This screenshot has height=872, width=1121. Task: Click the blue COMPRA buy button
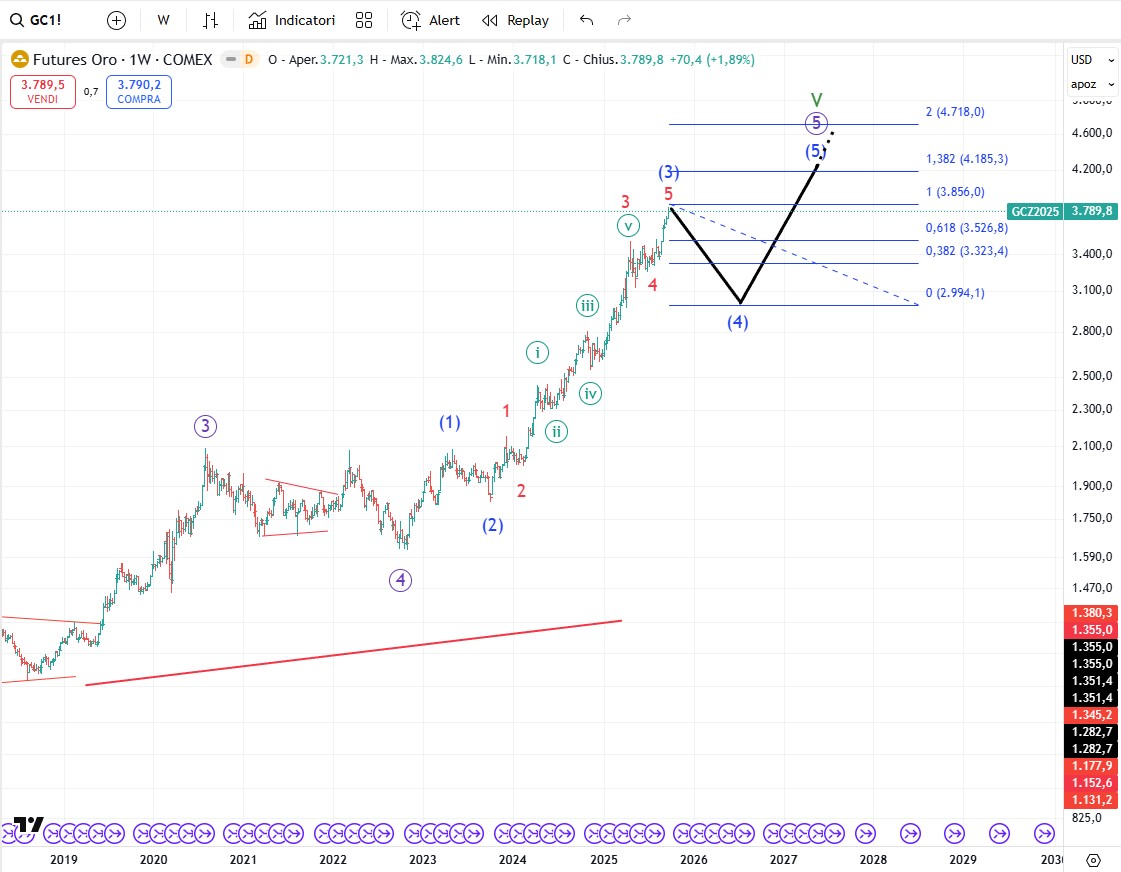coord(138,92)
